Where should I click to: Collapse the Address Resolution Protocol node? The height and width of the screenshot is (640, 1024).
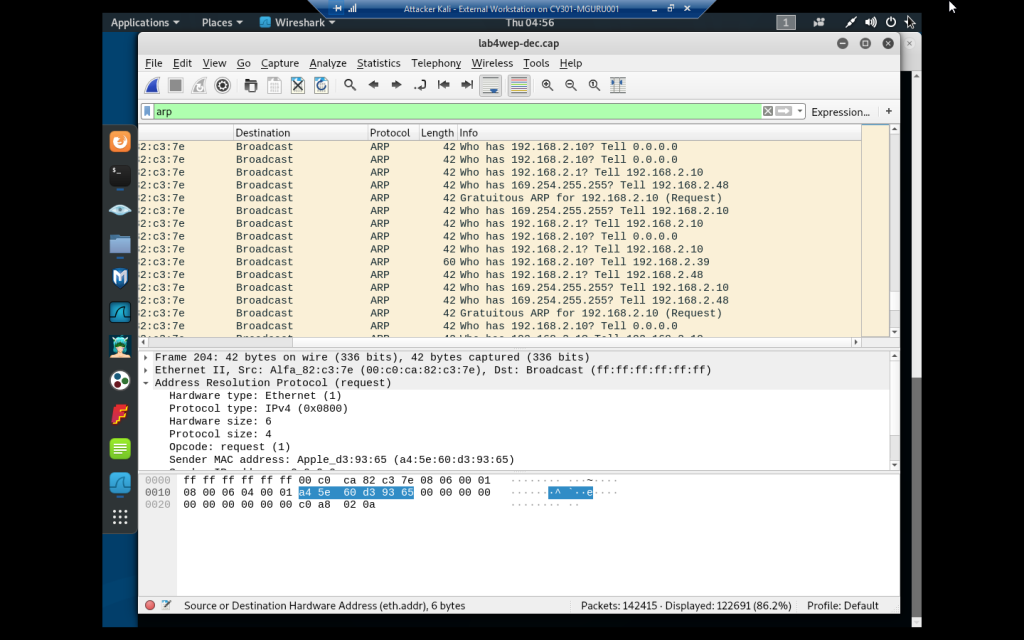tap(146, 383)
